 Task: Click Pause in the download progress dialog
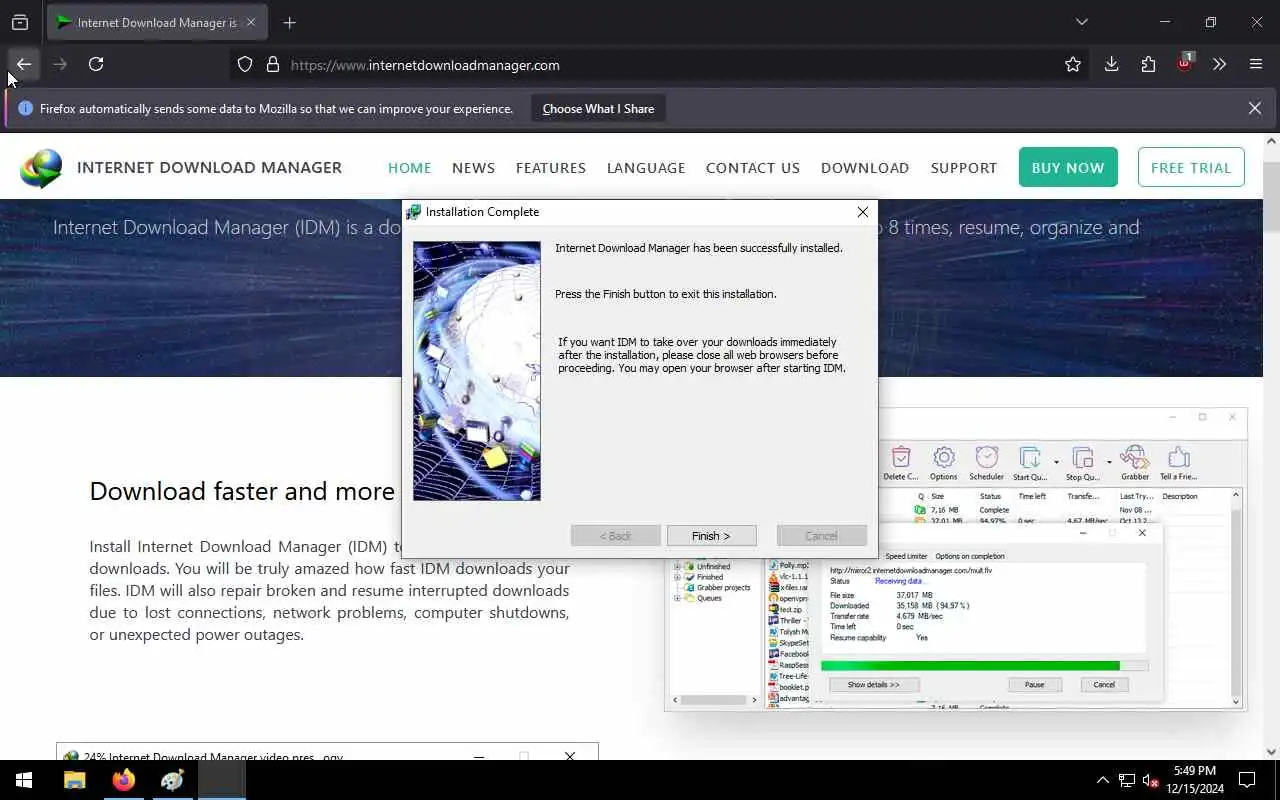[1034, 685]
